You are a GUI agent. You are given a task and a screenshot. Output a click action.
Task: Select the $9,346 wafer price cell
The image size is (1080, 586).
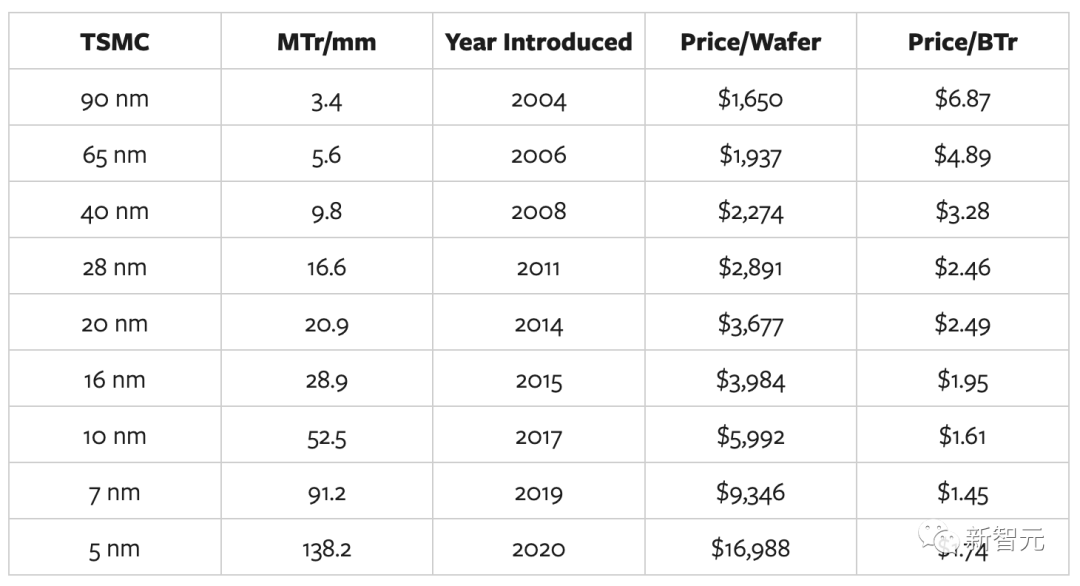click(x=750, y=493)
